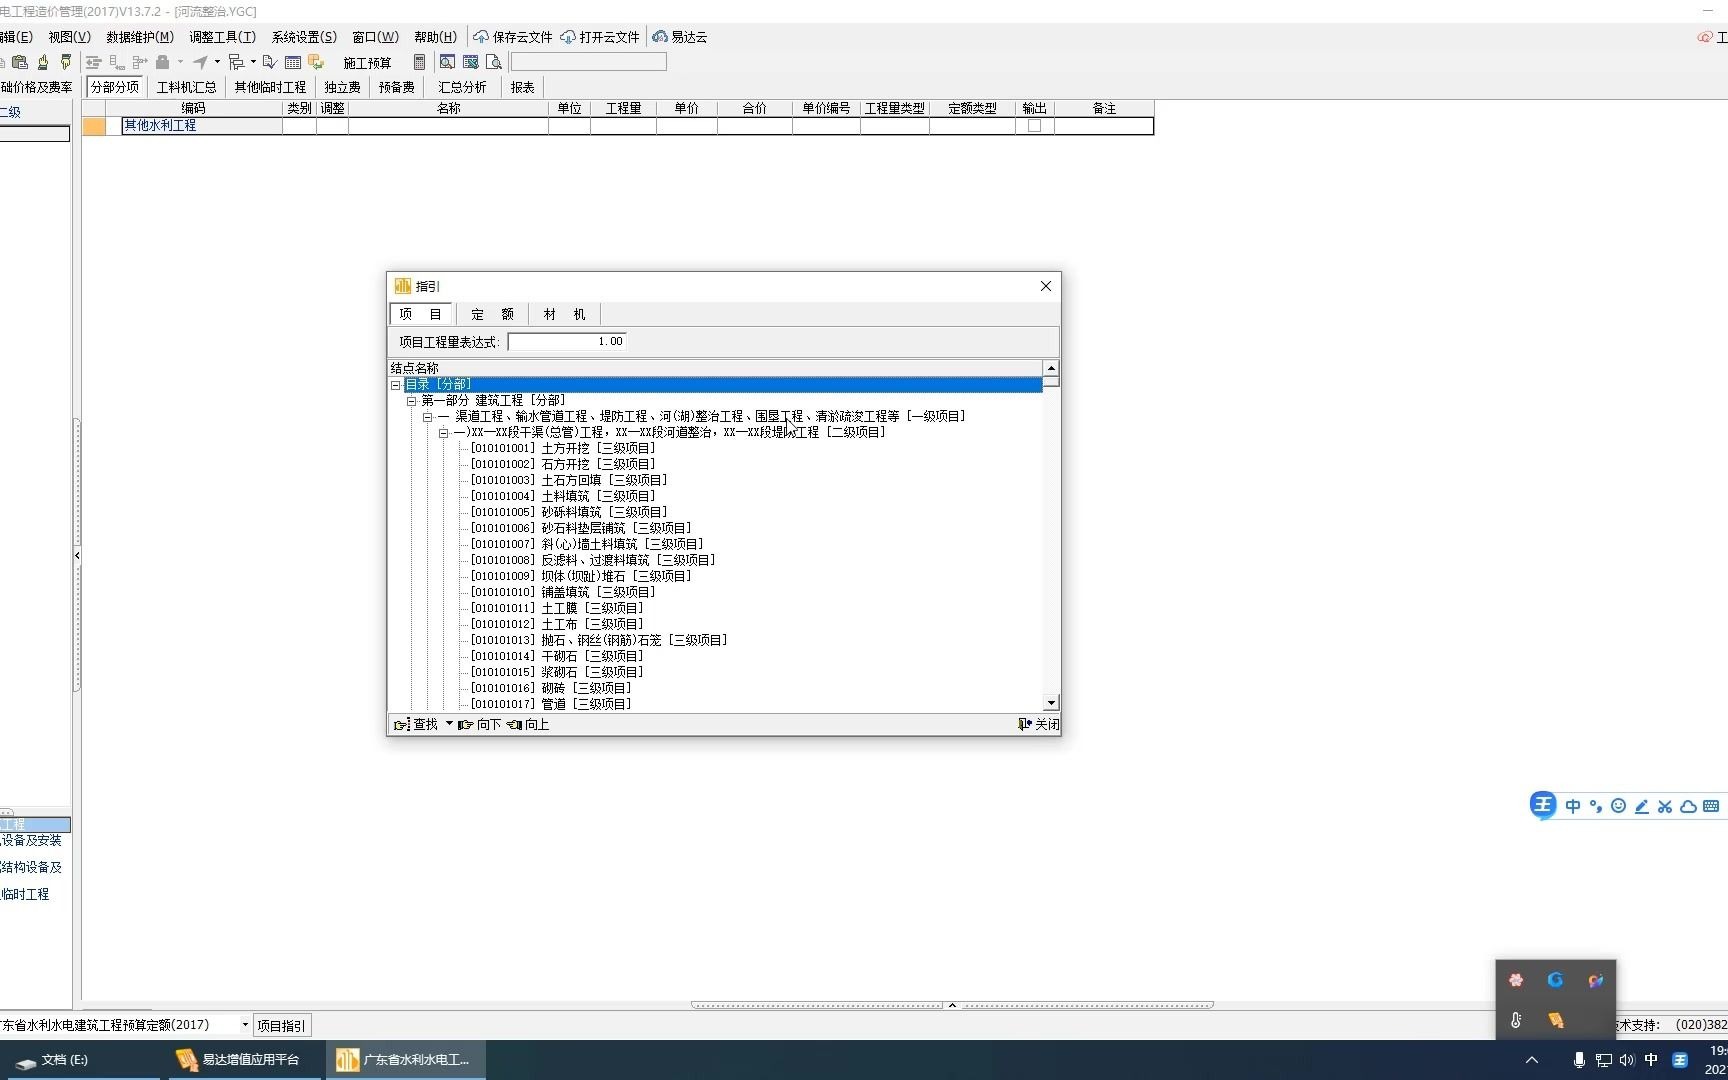The height and width of the screenshot is (1080, 1728).
Task: Click the lock toolbar icon
Action: click(163, 62)
